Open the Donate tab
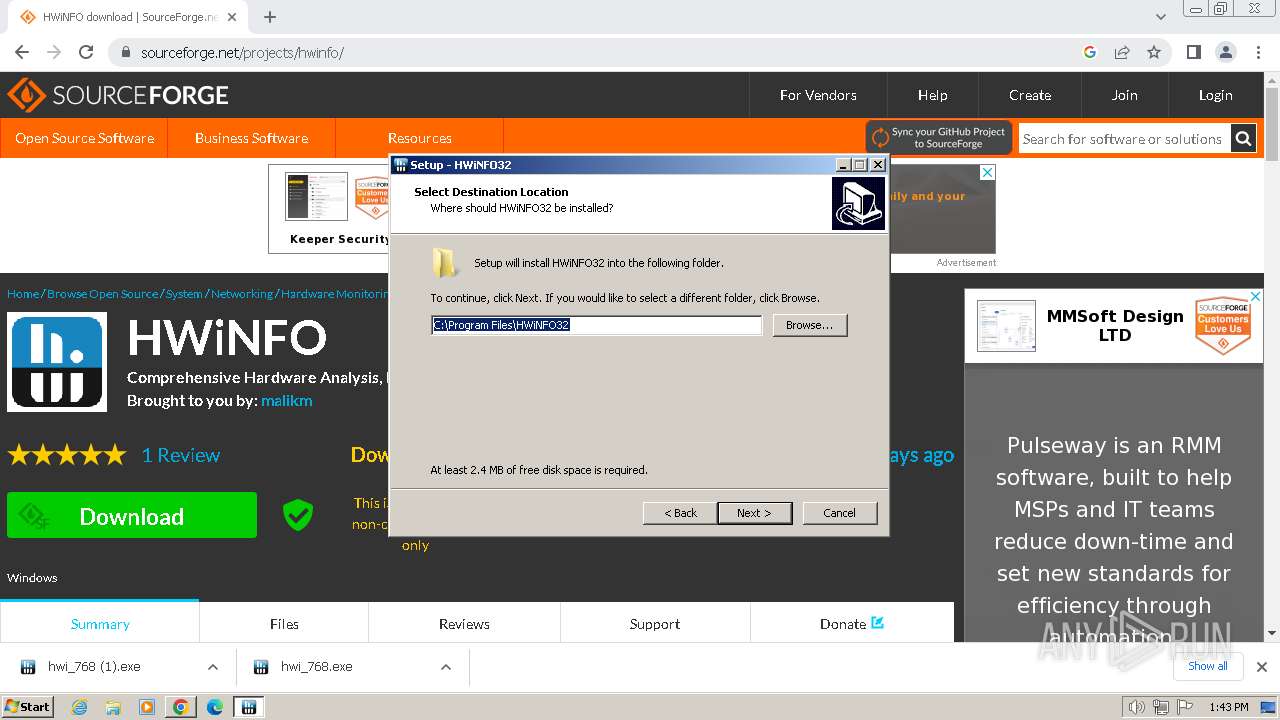This screenshot has height=720, width=1280. 852,623
